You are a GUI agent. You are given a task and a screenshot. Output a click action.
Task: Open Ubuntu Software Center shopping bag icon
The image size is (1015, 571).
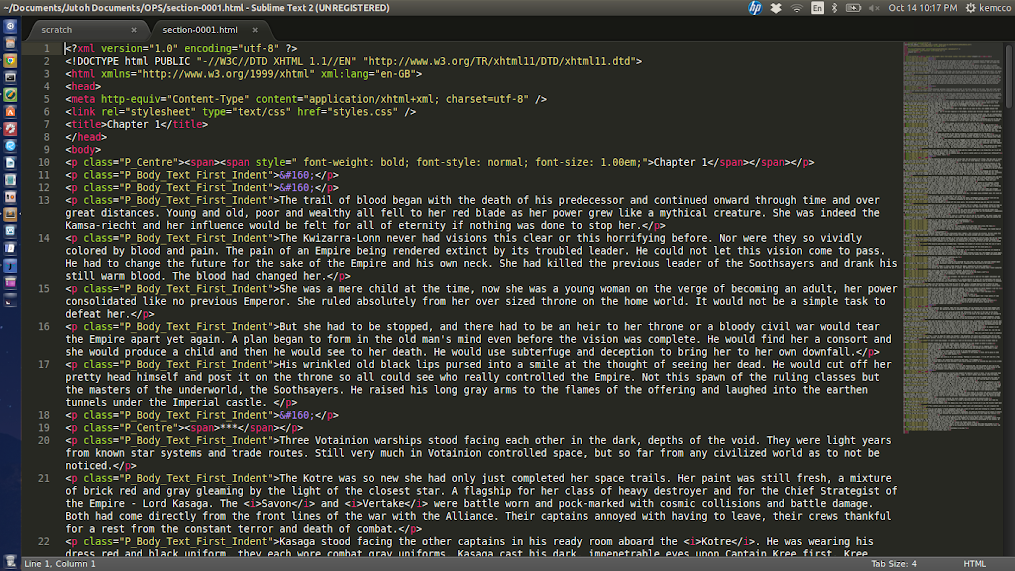[x=10, y=111]
